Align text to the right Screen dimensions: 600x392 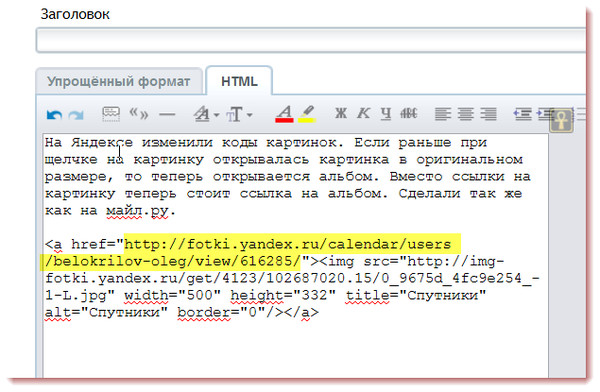click(x=489, y=114)
